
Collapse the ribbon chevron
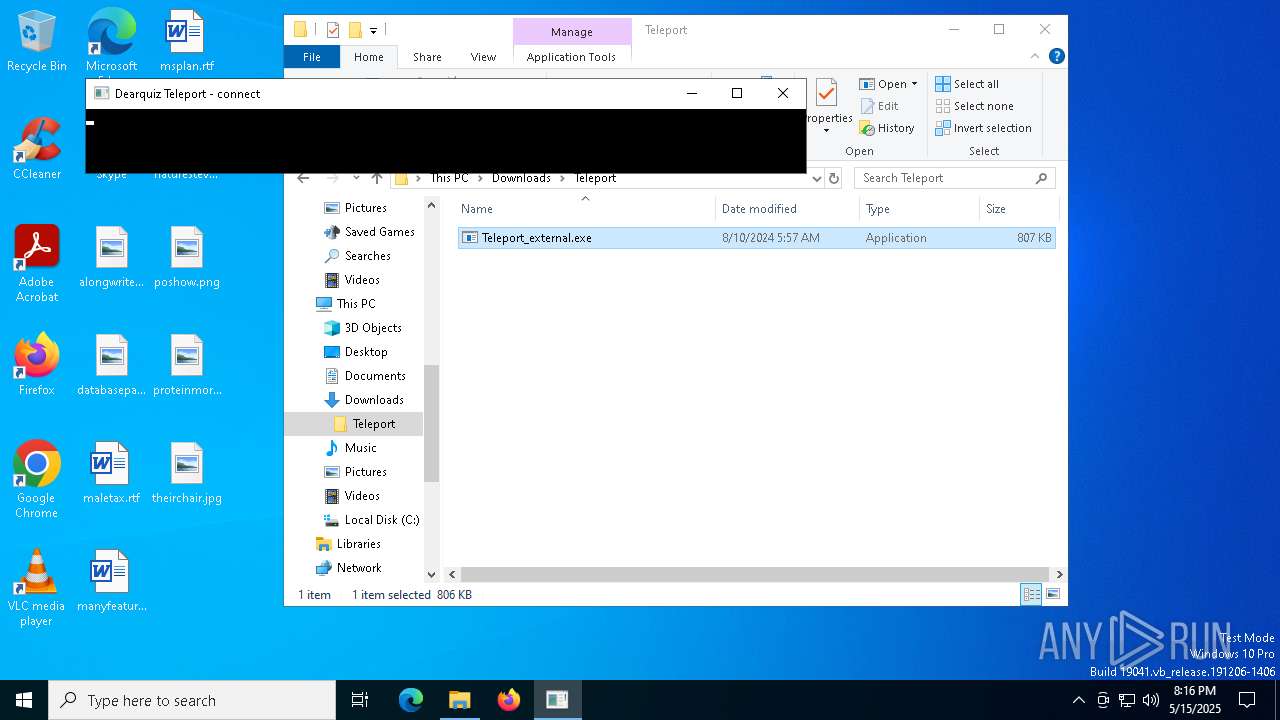(1035, 57)
